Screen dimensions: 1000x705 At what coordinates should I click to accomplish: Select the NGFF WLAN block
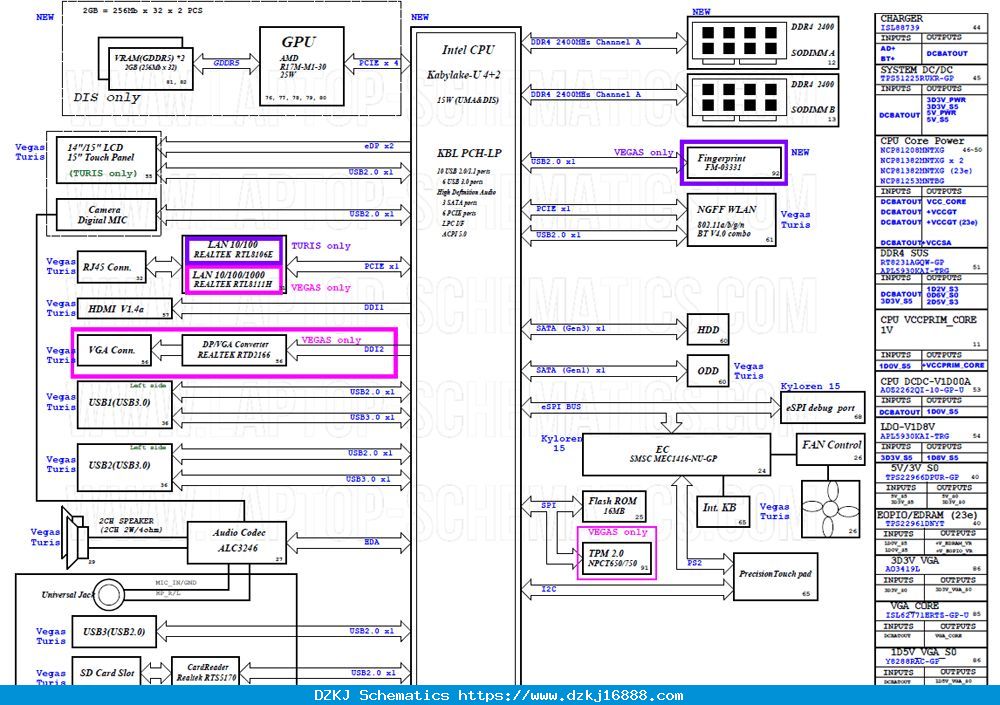[x=731, y=220]
